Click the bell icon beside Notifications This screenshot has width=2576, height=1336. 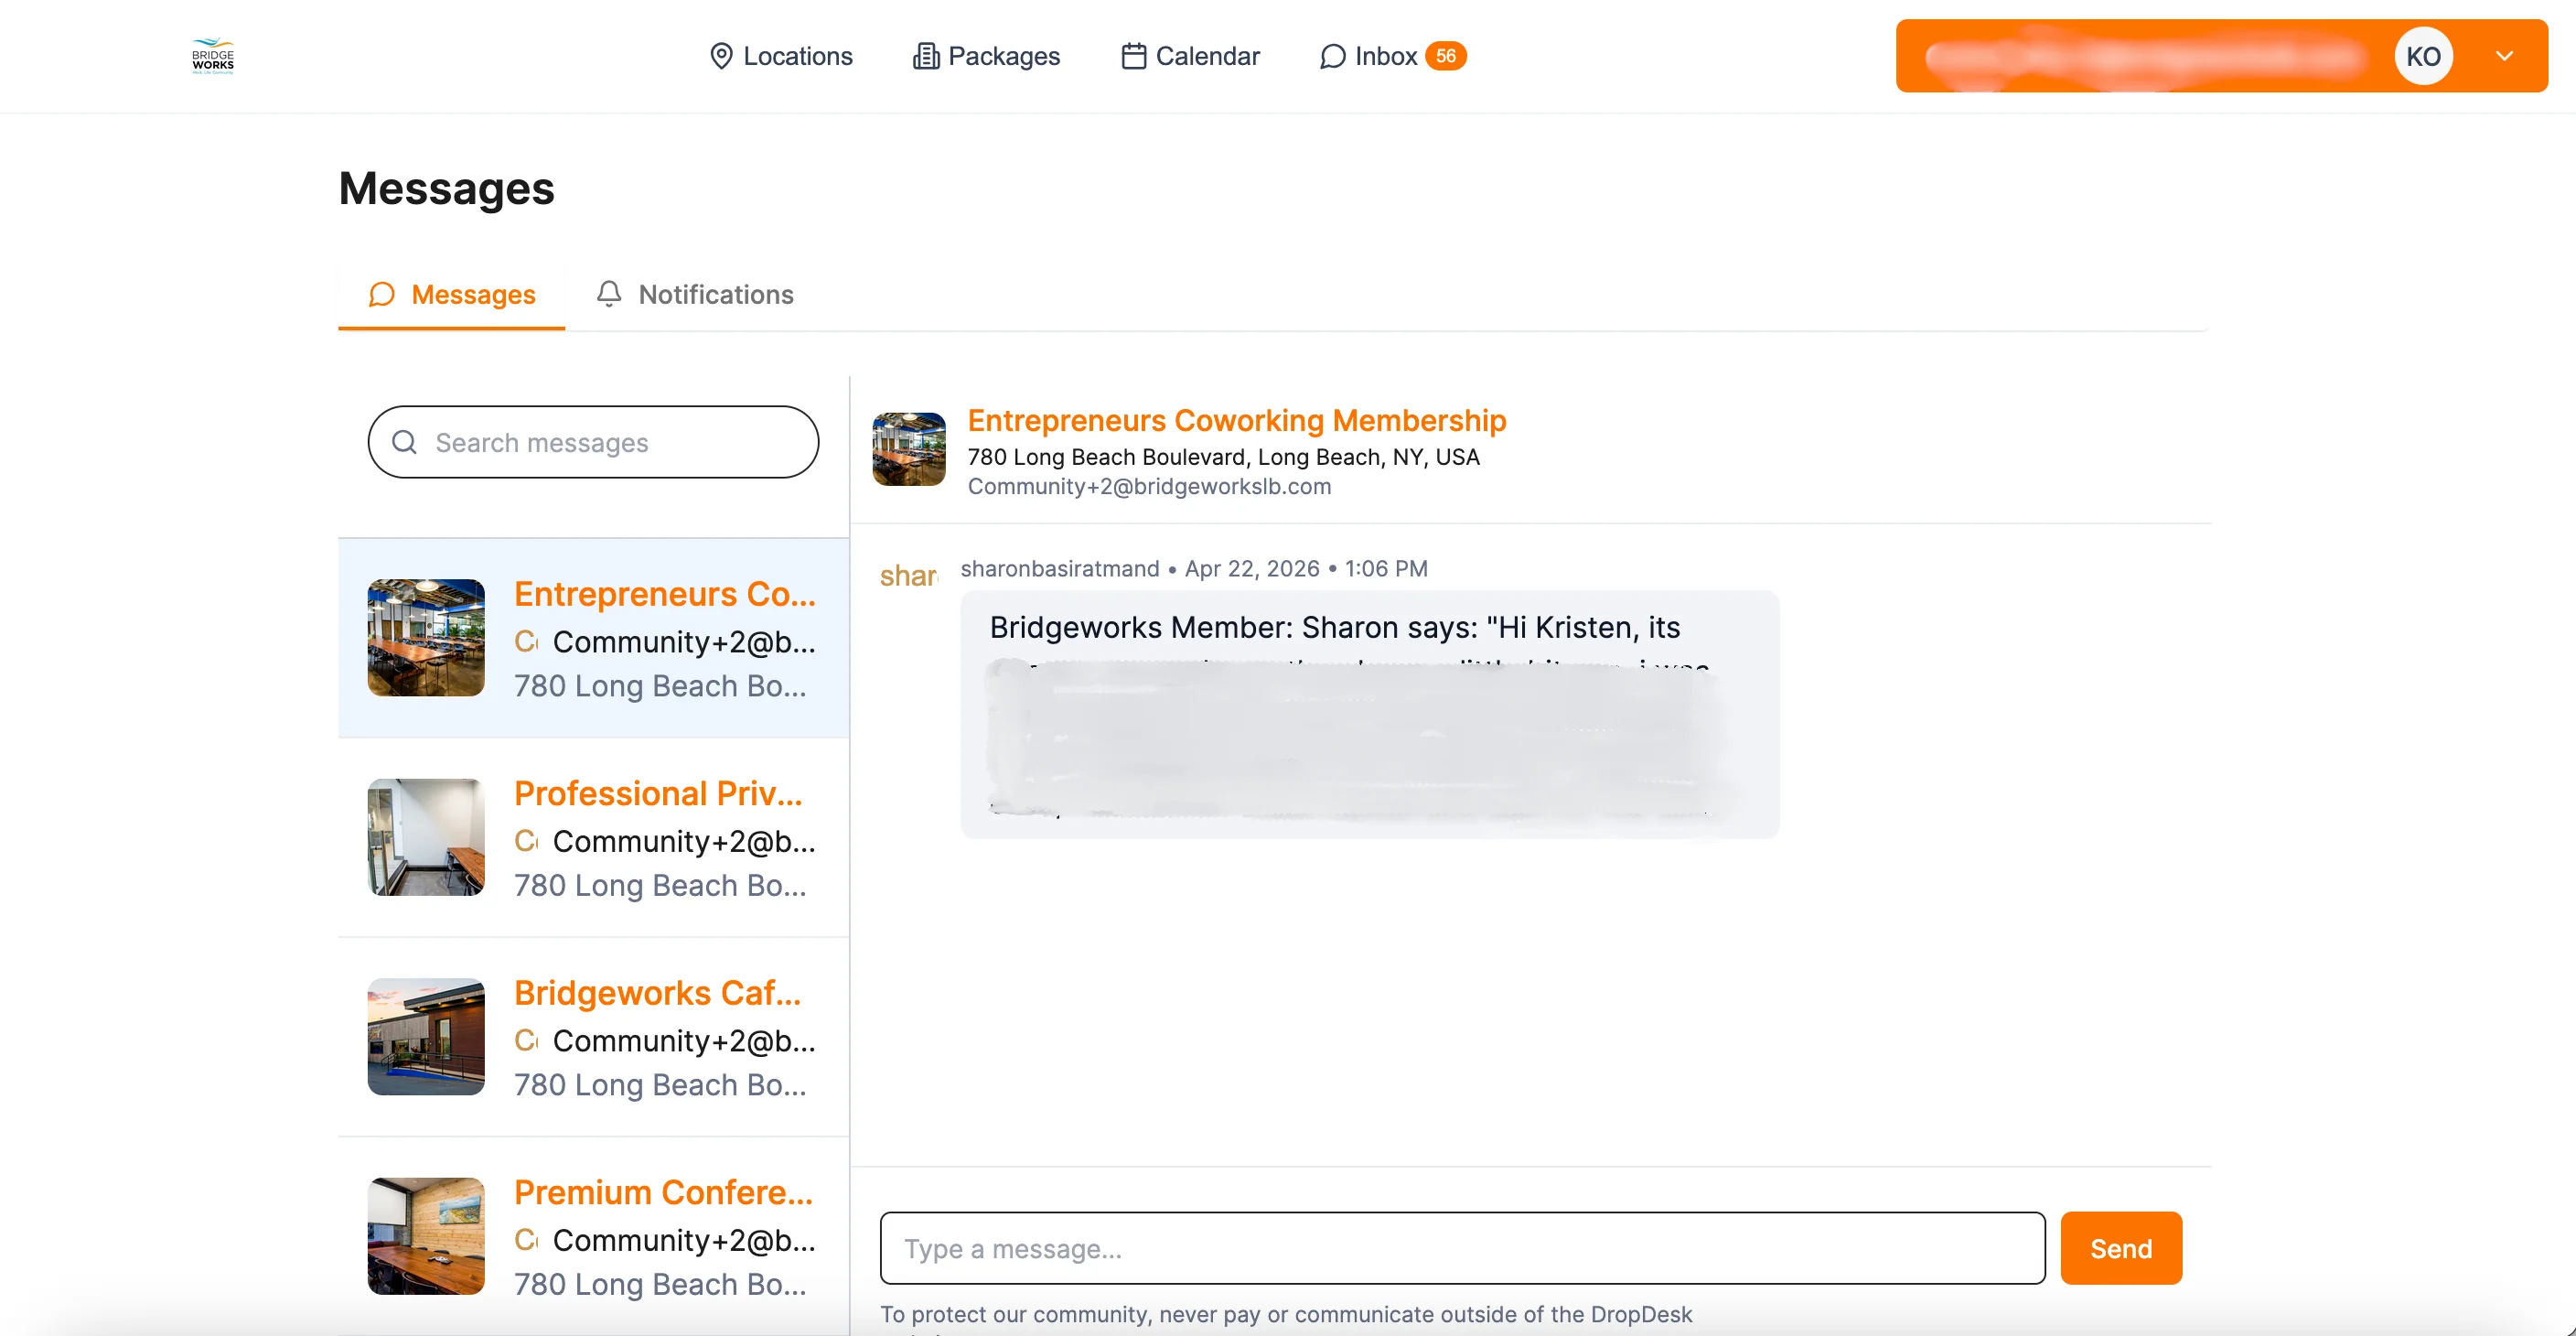tap(609, 294)
